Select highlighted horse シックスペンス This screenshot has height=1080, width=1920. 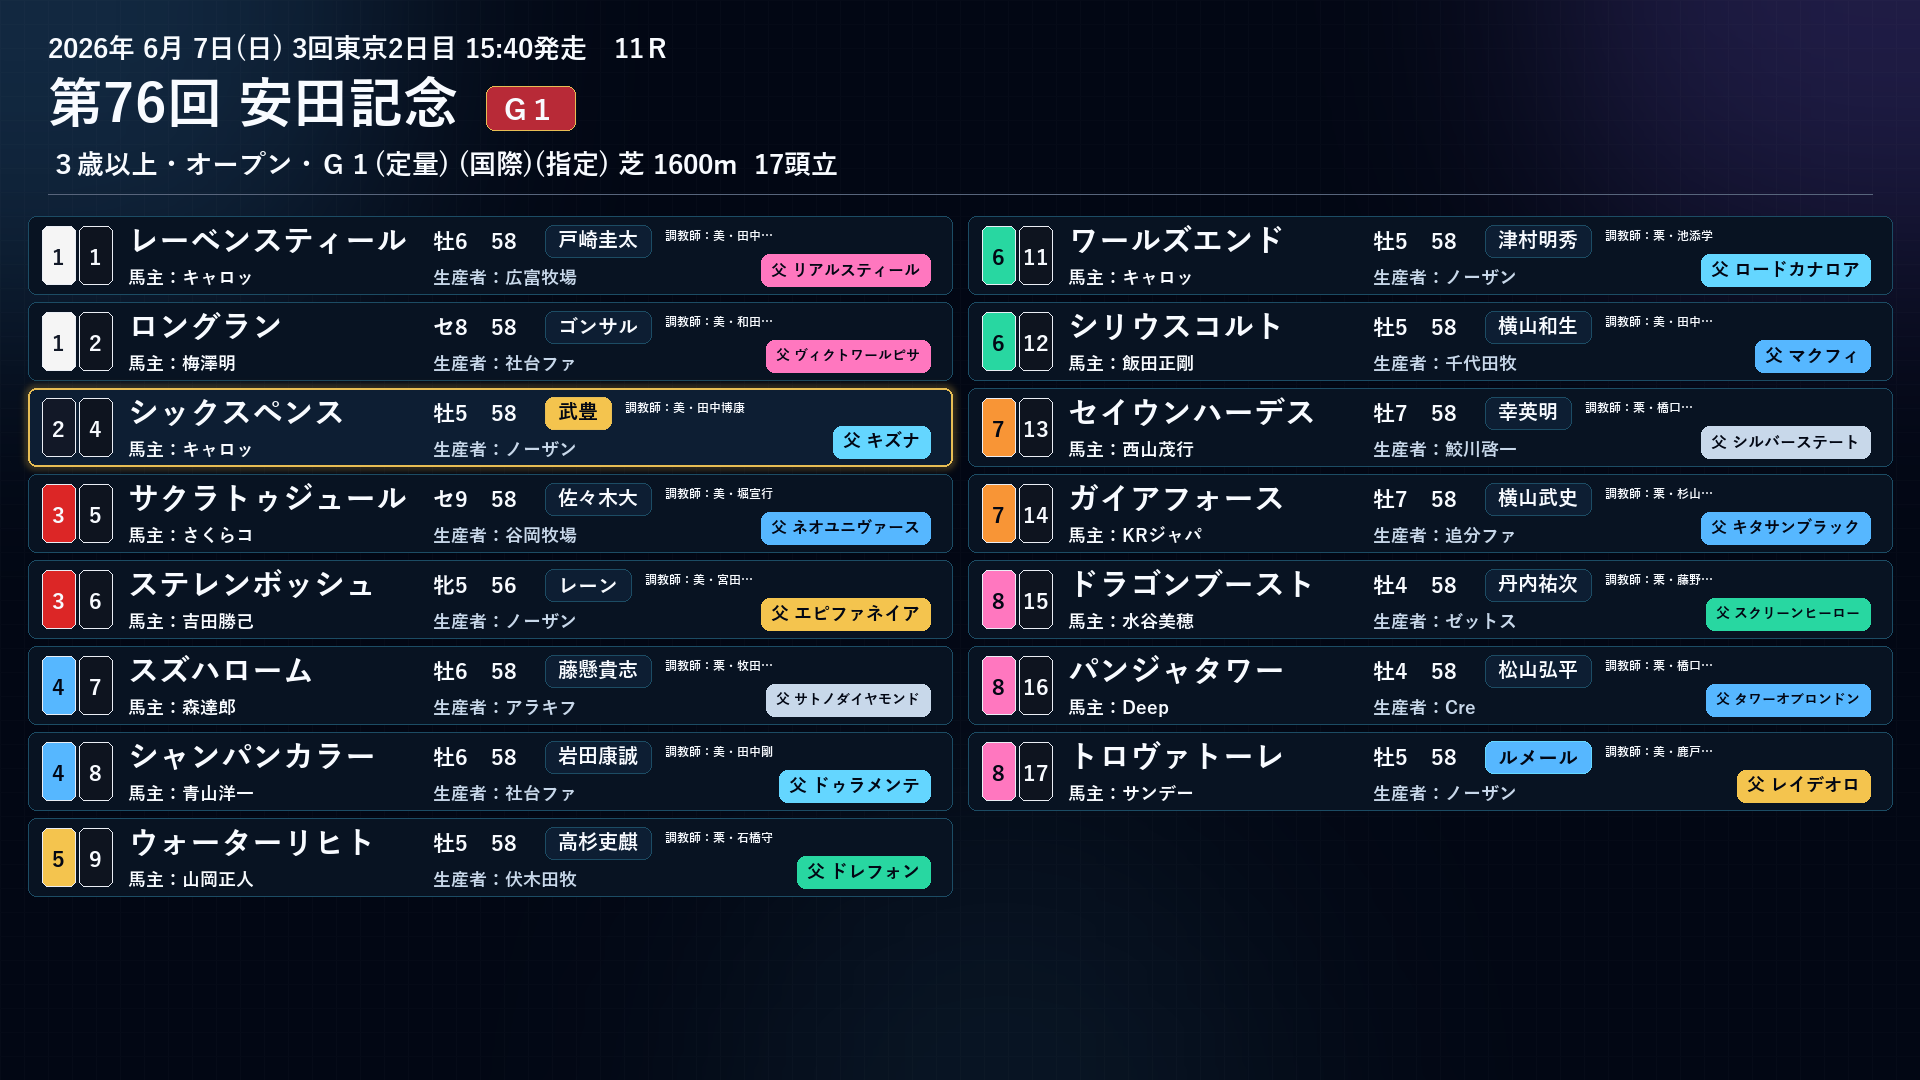click(x=236, y=413)
